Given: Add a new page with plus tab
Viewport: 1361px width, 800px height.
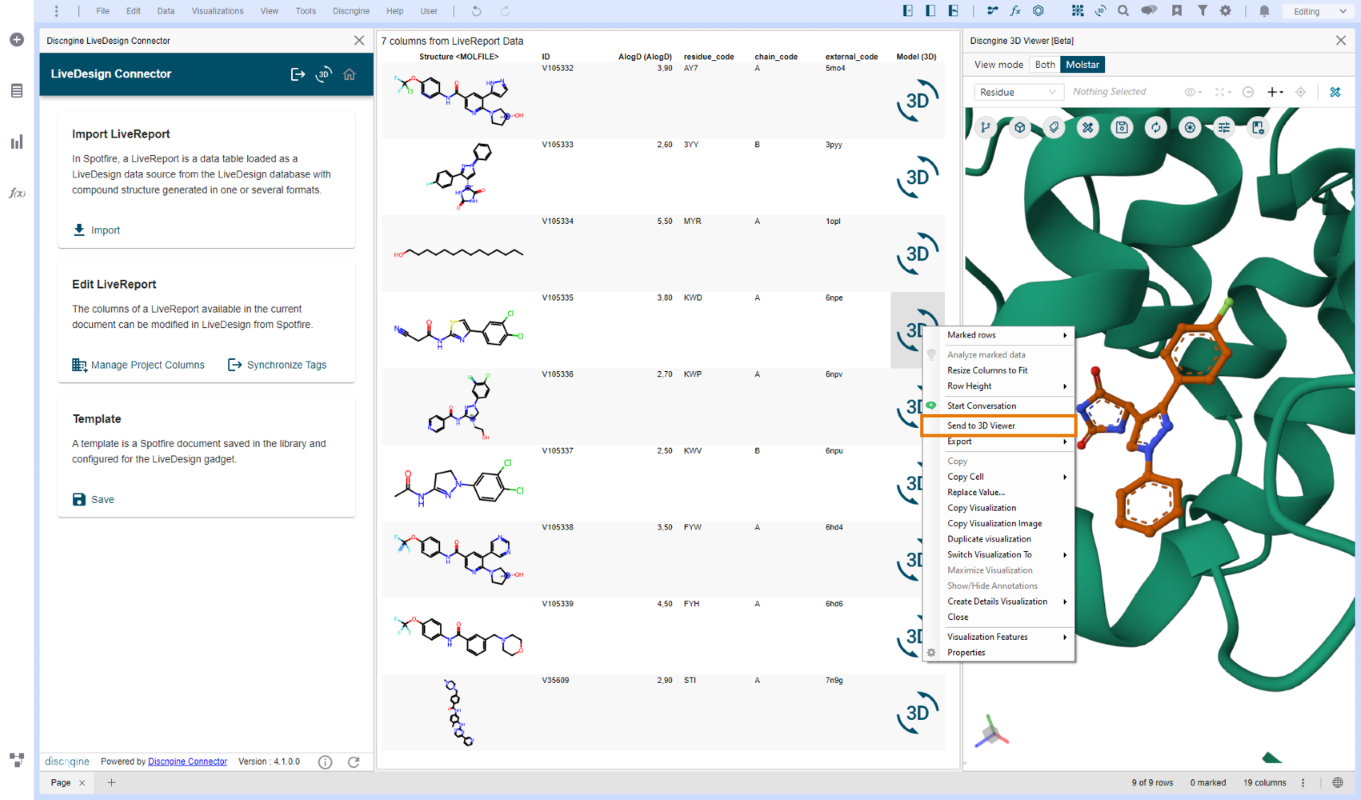Looking at the screenshot, I should click(111, 783).
